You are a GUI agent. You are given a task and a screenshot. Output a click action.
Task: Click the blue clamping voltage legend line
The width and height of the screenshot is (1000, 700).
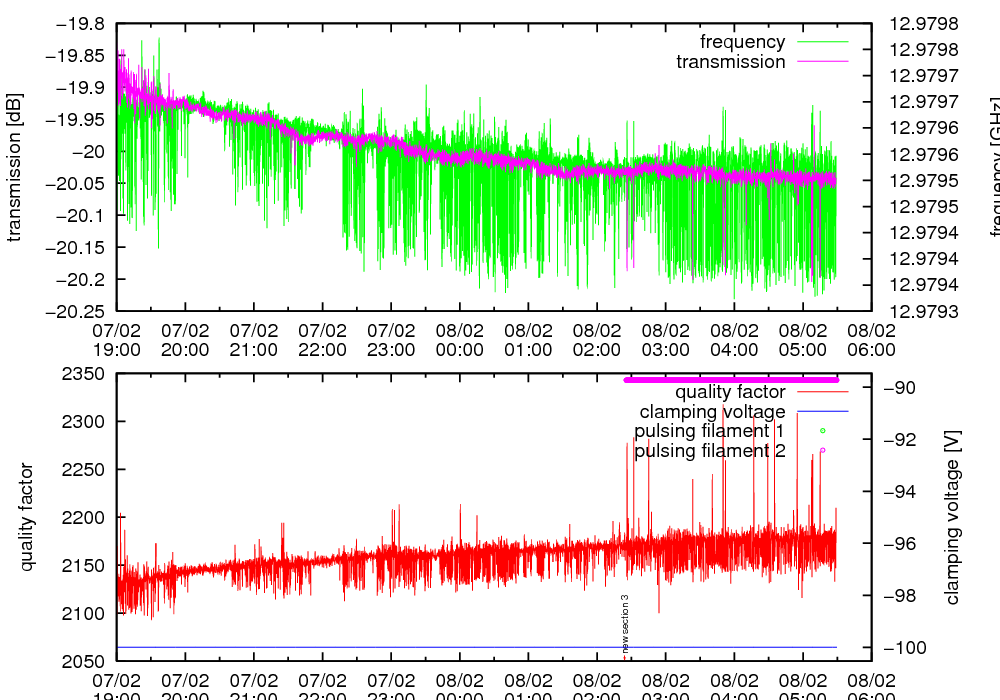[x=822, y=411]
